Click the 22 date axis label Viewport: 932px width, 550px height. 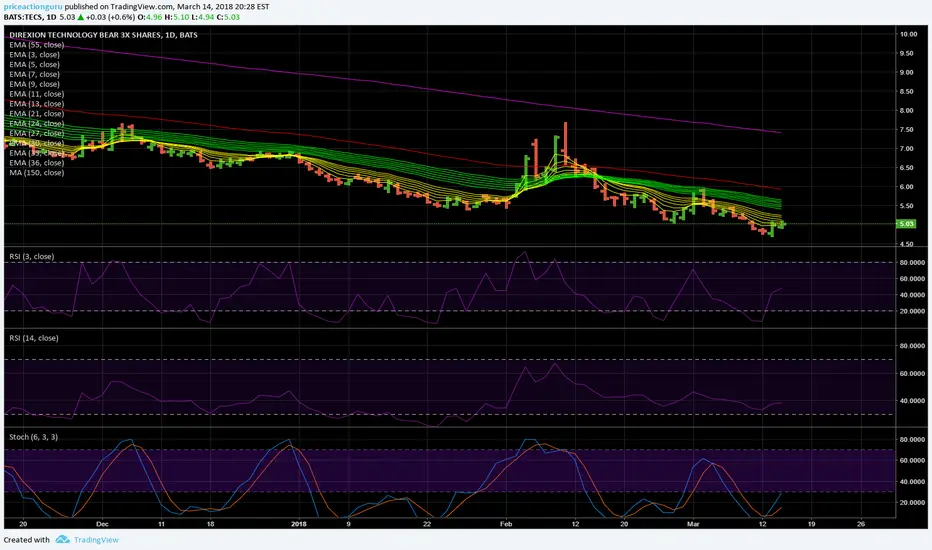pos(427,524)
